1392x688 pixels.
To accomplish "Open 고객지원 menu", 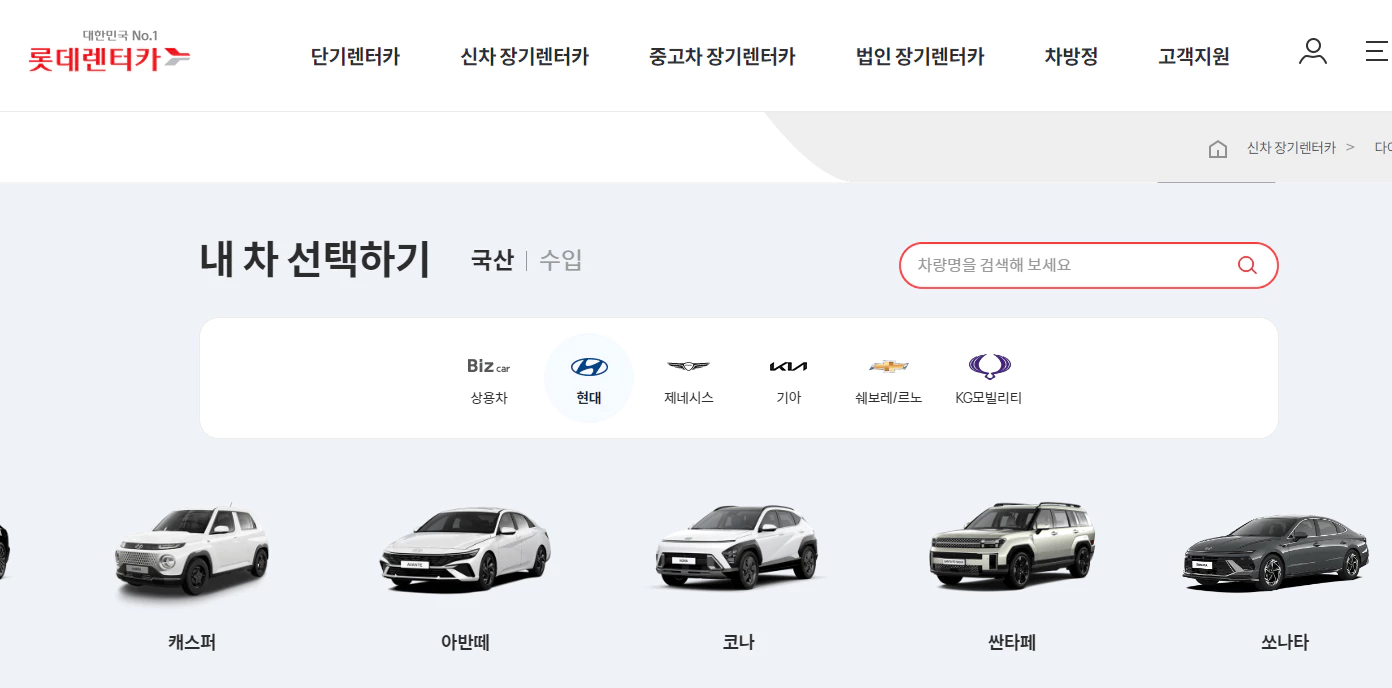I will pos(1193,57).
